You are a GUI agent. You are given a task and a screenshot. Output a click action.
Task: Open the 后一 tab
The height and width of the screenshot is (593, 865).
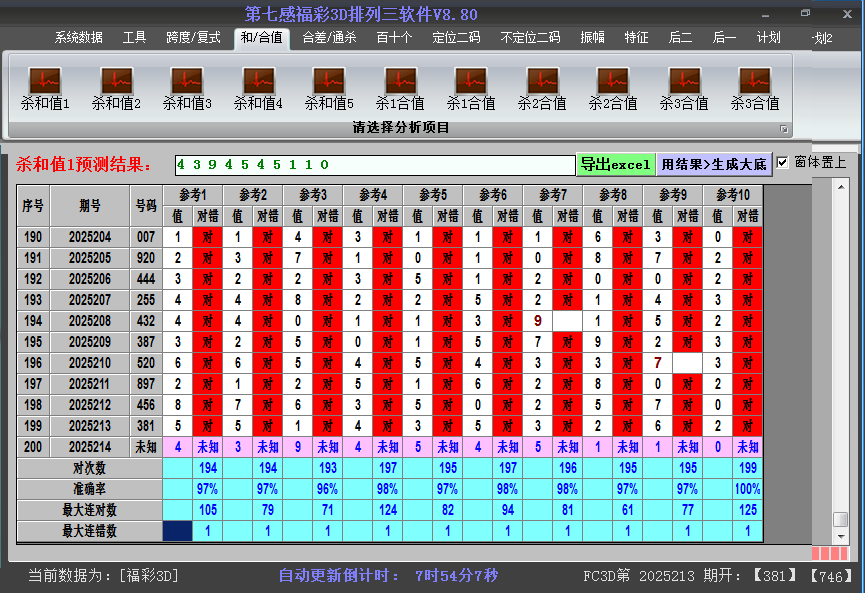pos(724,38)
